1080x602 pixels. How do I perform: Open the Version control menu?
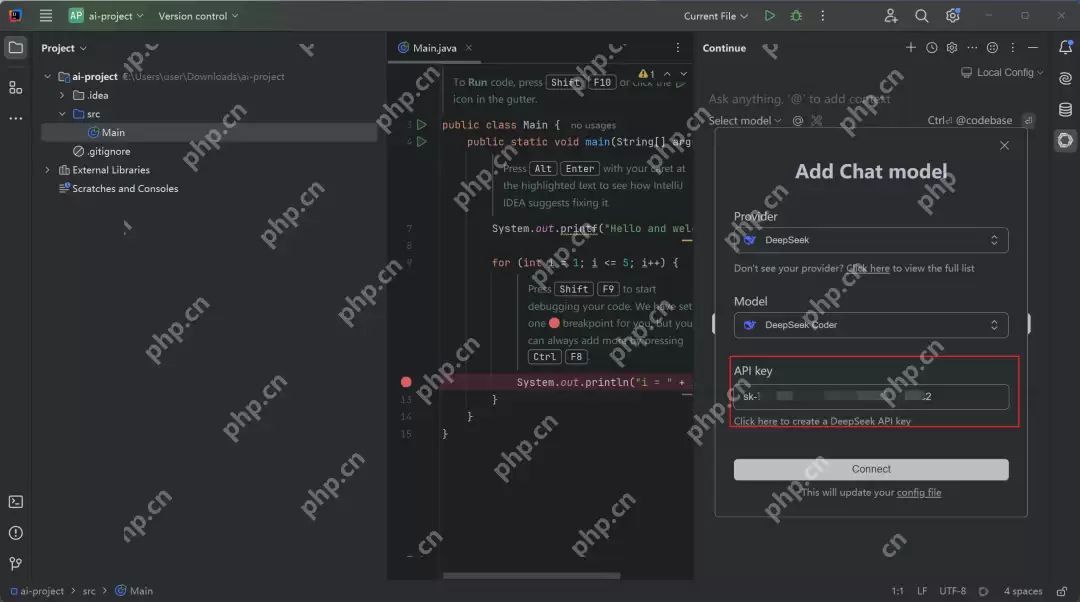click(198, 16)
